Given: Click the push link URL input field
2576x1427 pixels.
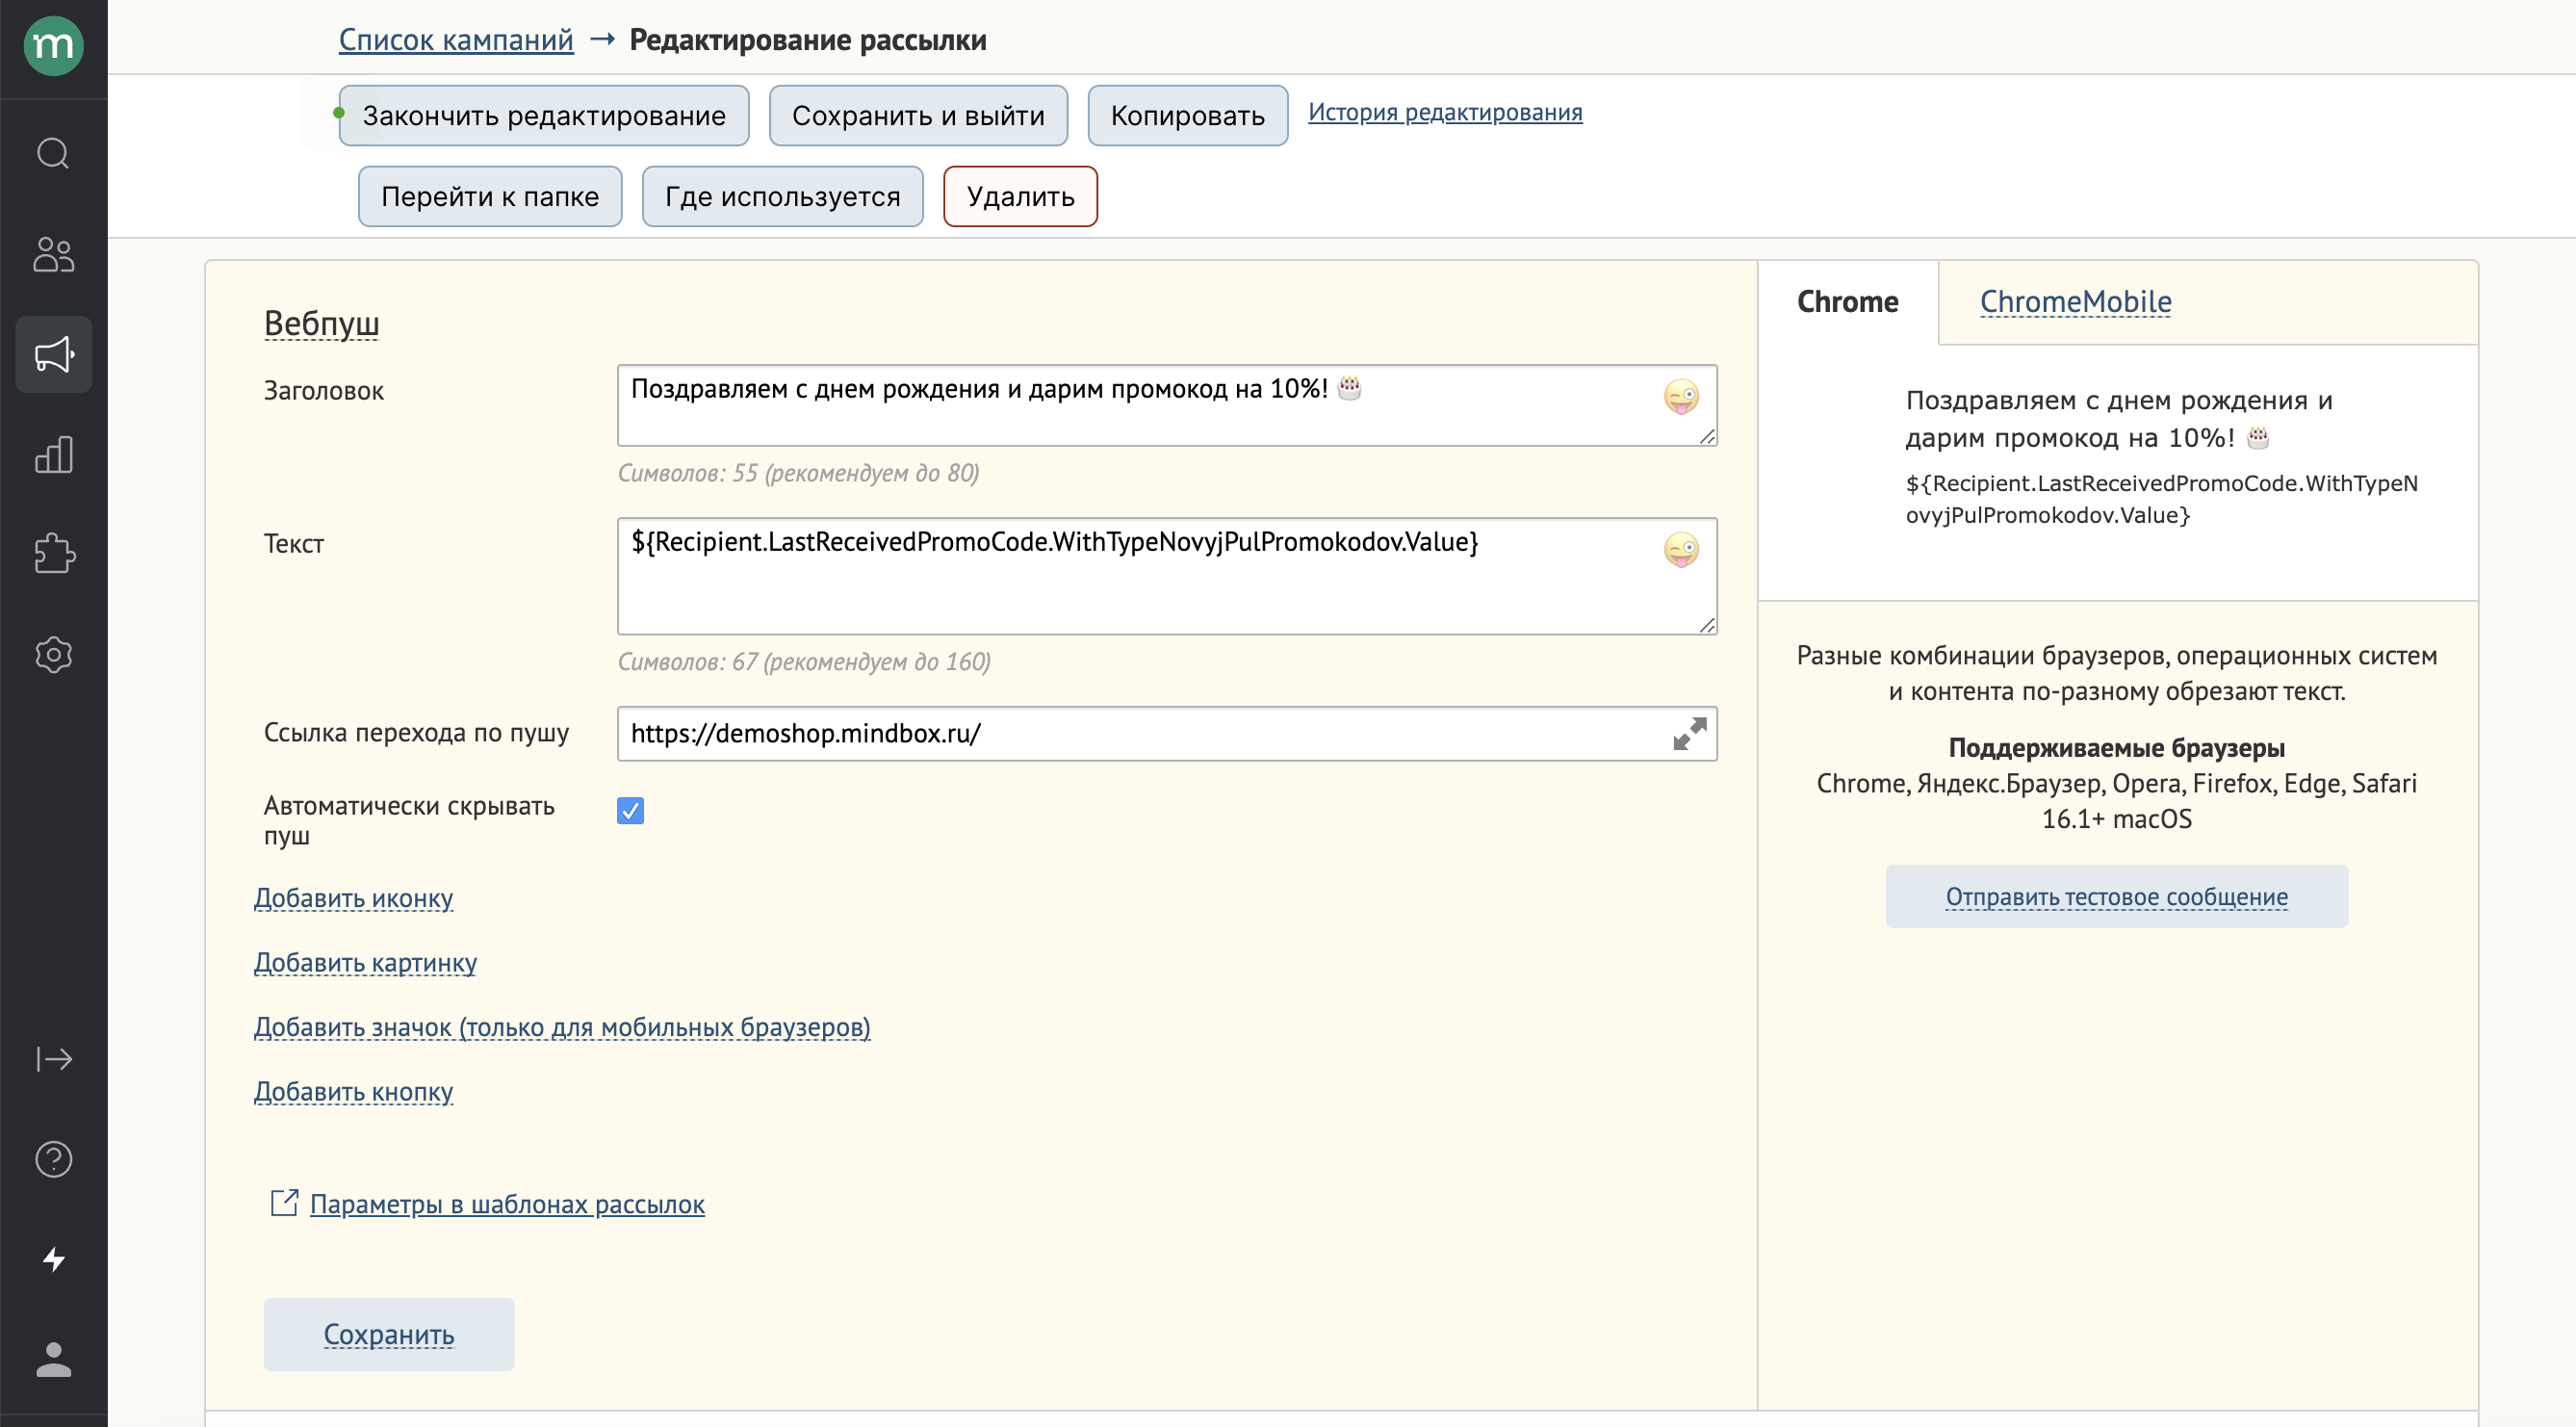Looking at the screenshot, I should (x=1166, y=734).
